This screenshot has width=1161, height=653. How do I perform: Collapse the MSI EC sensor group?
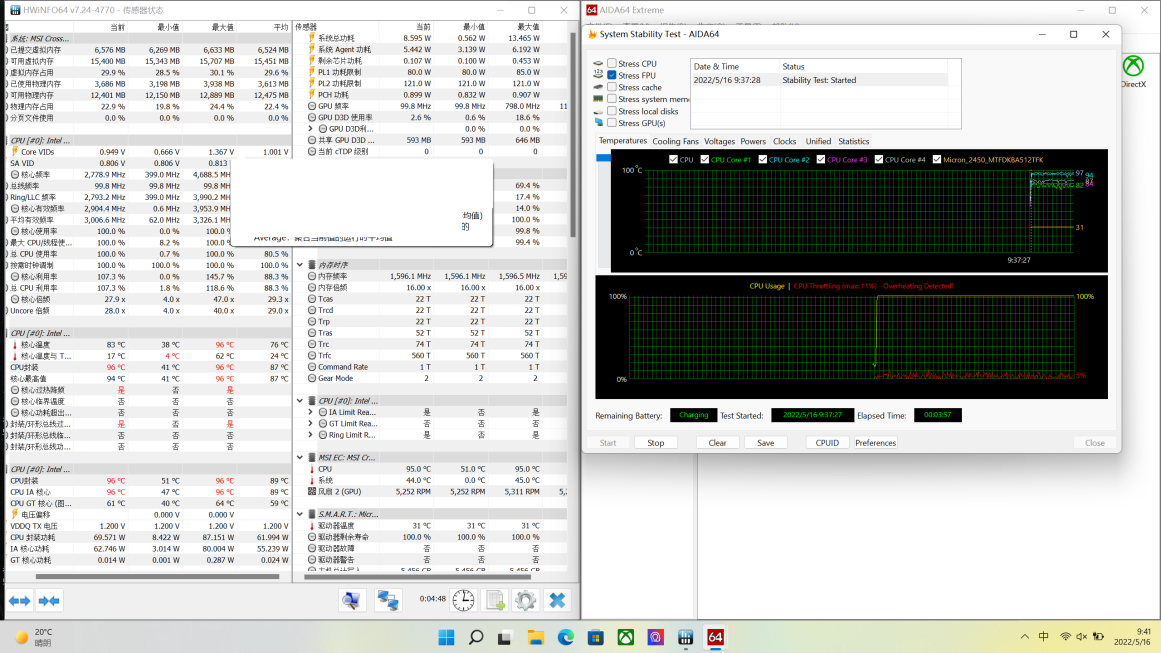click(300, 457)
